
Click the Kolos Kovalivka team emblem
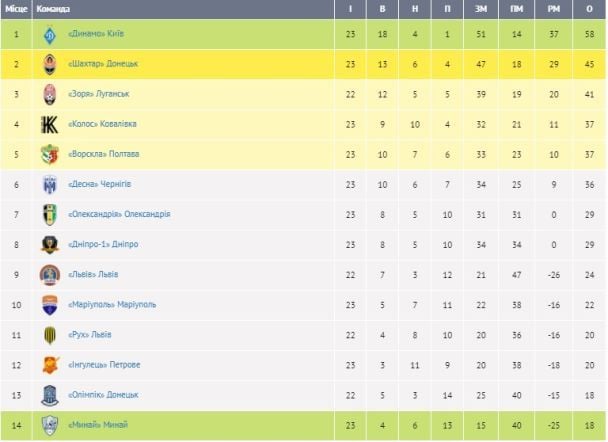(48, 124)
